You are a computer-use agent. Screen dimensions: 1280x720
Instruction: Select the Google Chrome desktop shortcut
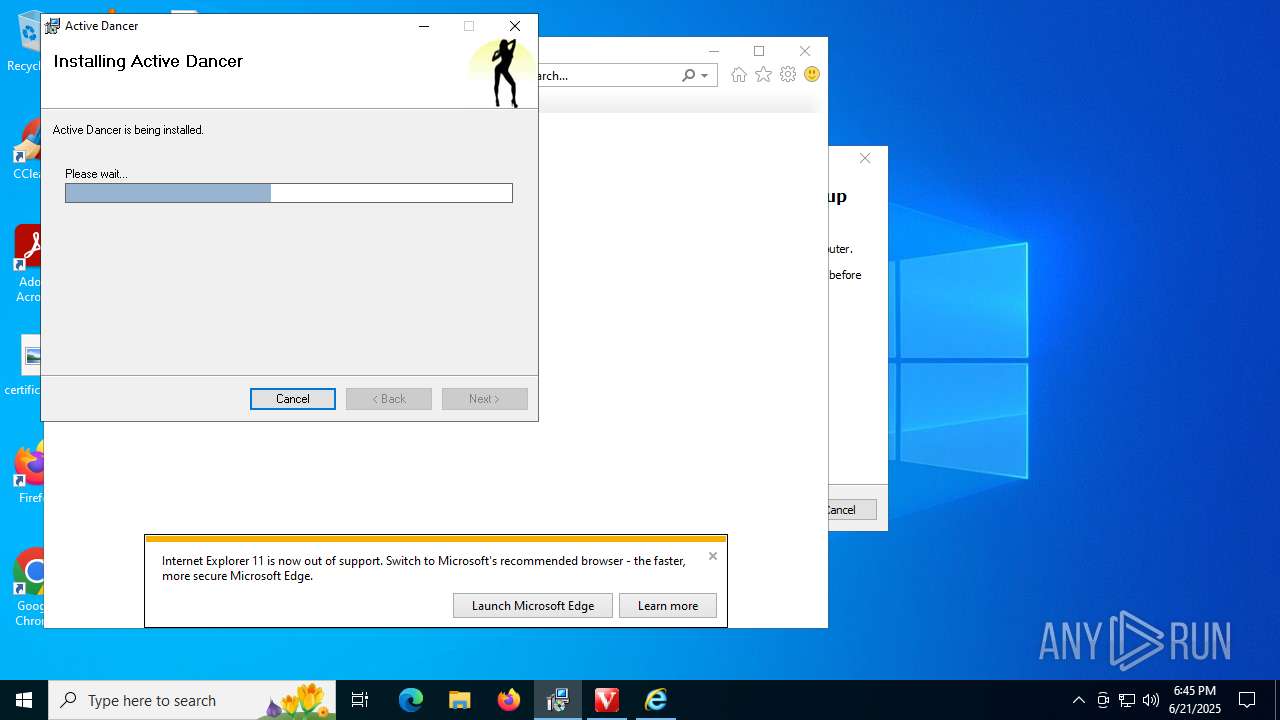[x=29, y=588]
